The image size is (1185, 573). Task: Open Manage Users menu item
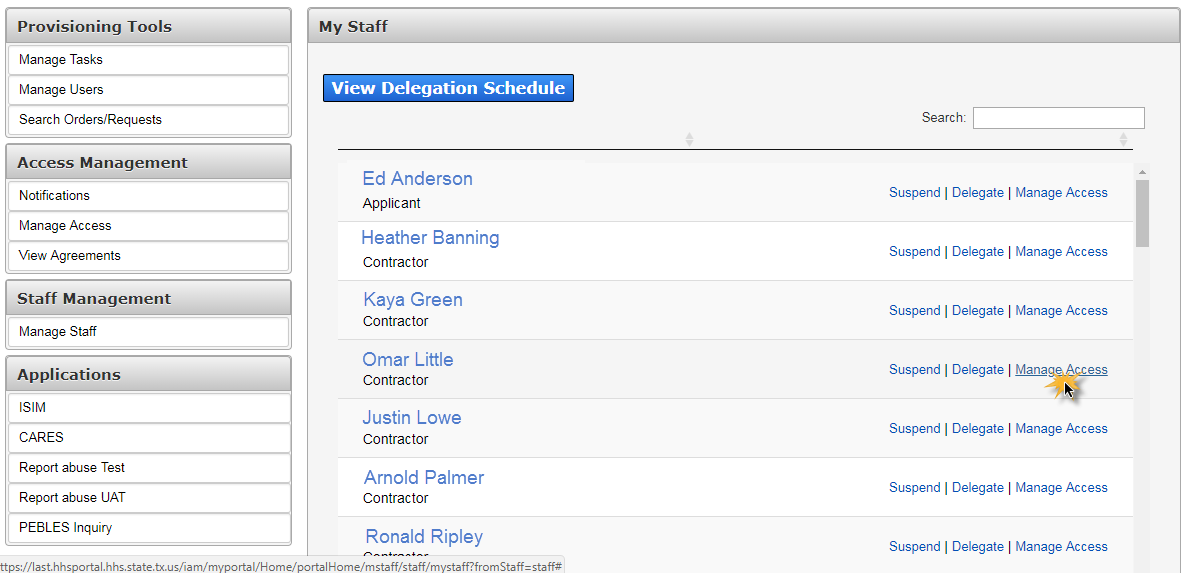148,90
